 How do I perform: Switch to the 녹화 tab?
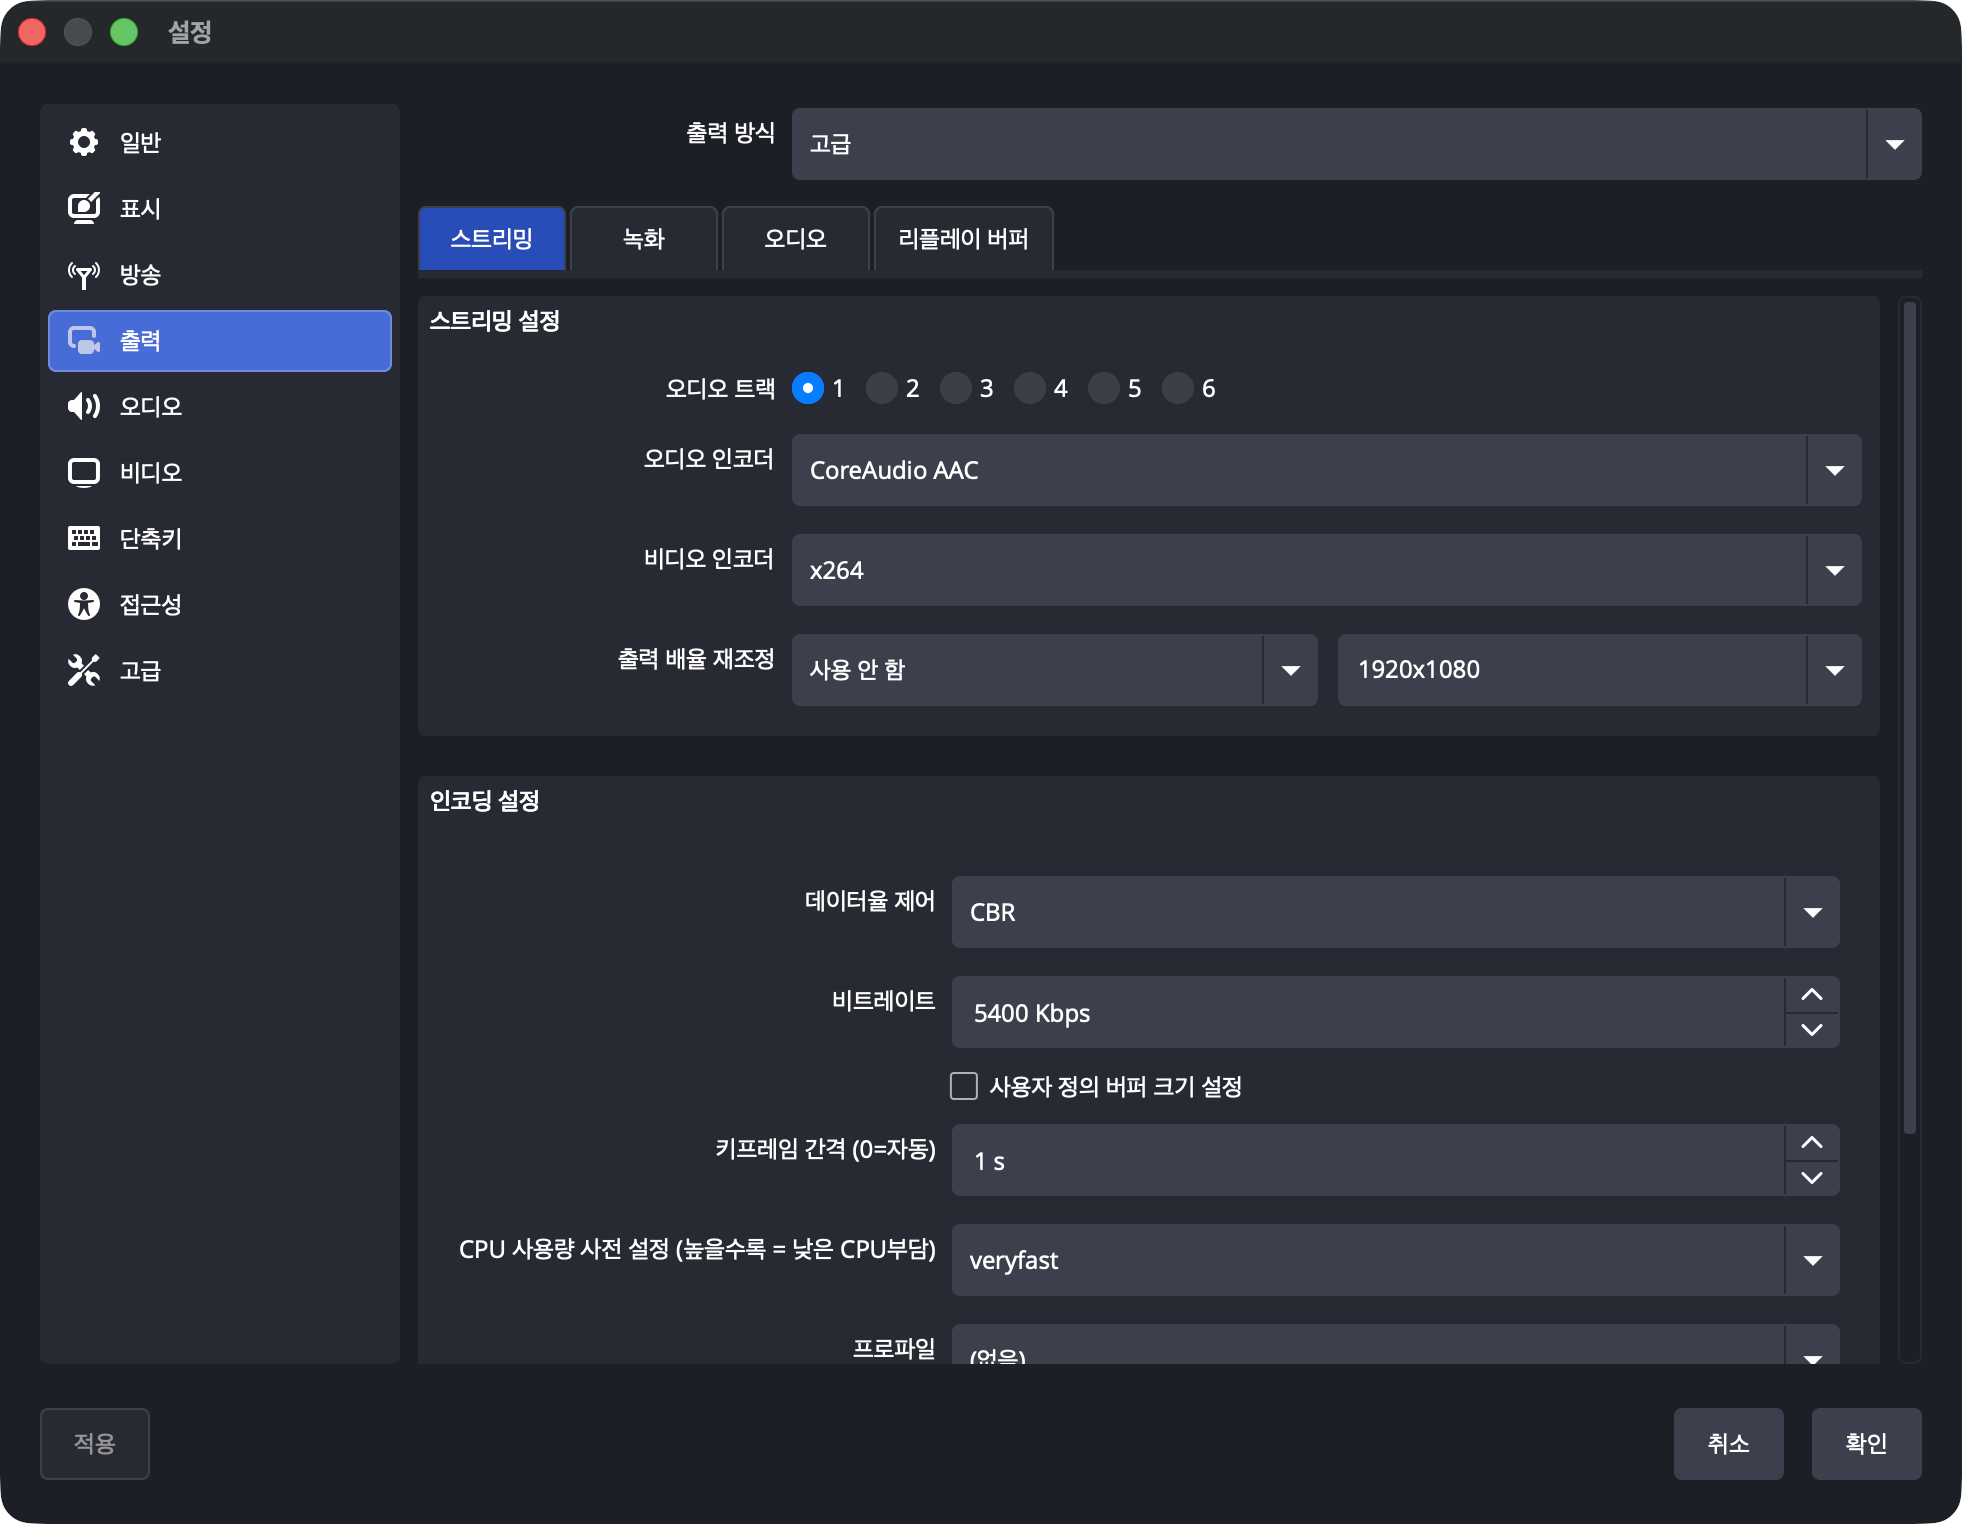[644, 238]
